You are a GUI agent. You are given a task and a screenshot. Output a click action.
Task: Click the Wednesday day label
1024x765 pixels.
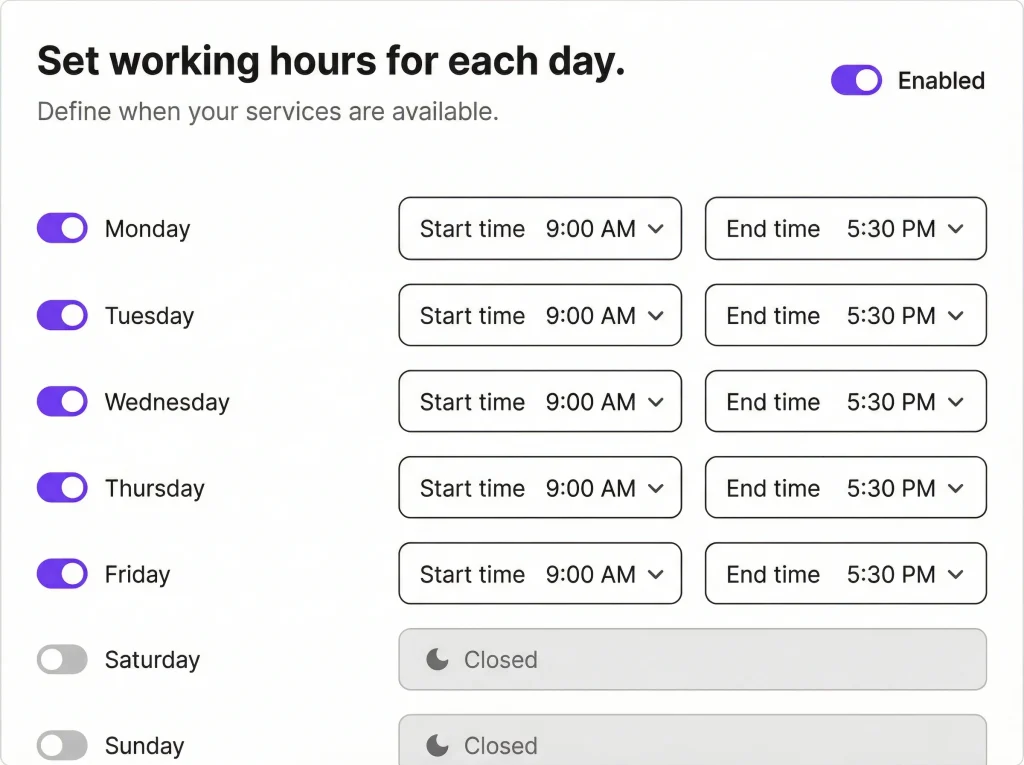(167, 402)
